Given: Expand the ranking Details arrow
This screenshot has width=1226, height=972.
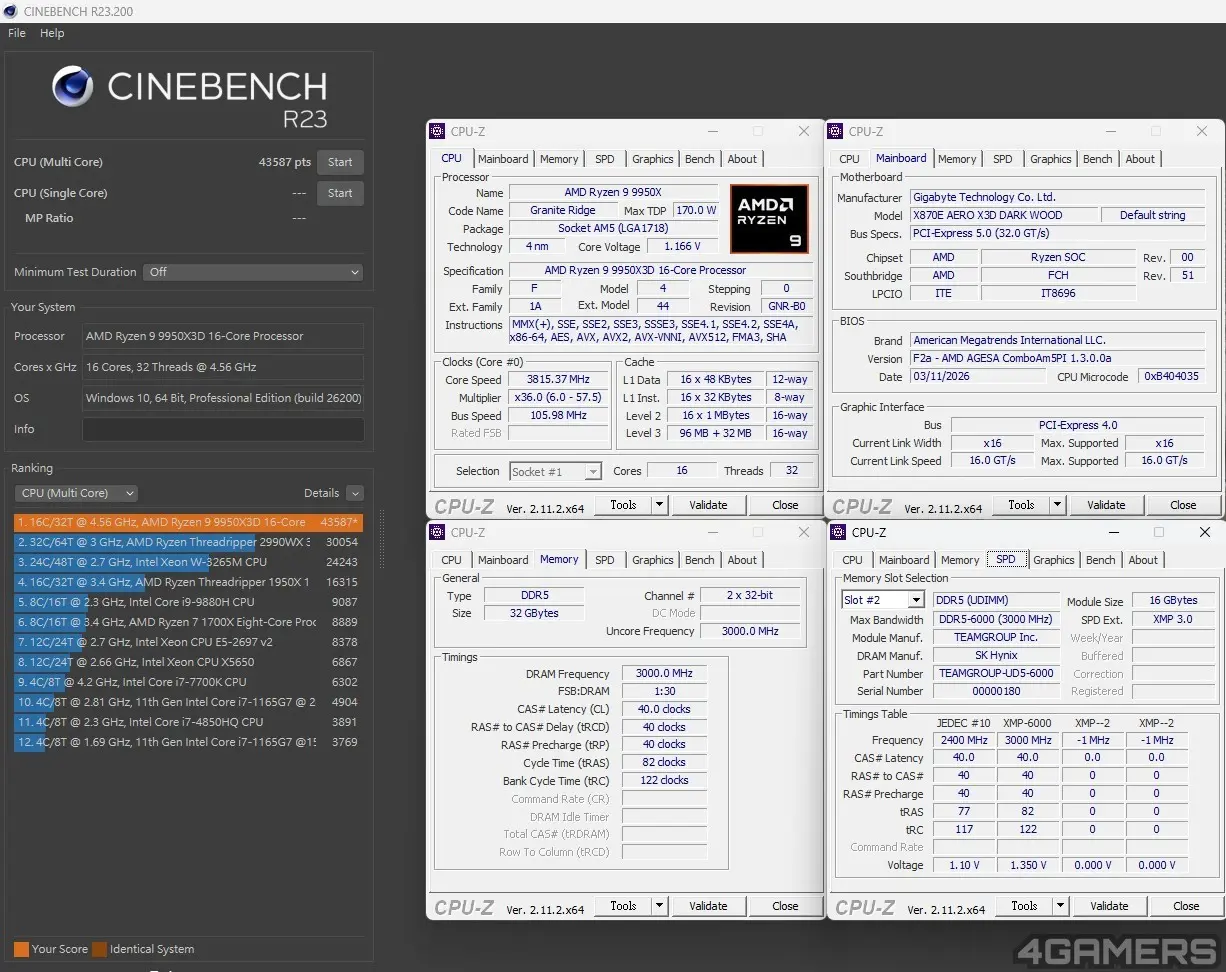Looking at the screenshot, I should (x=355, y=493).
